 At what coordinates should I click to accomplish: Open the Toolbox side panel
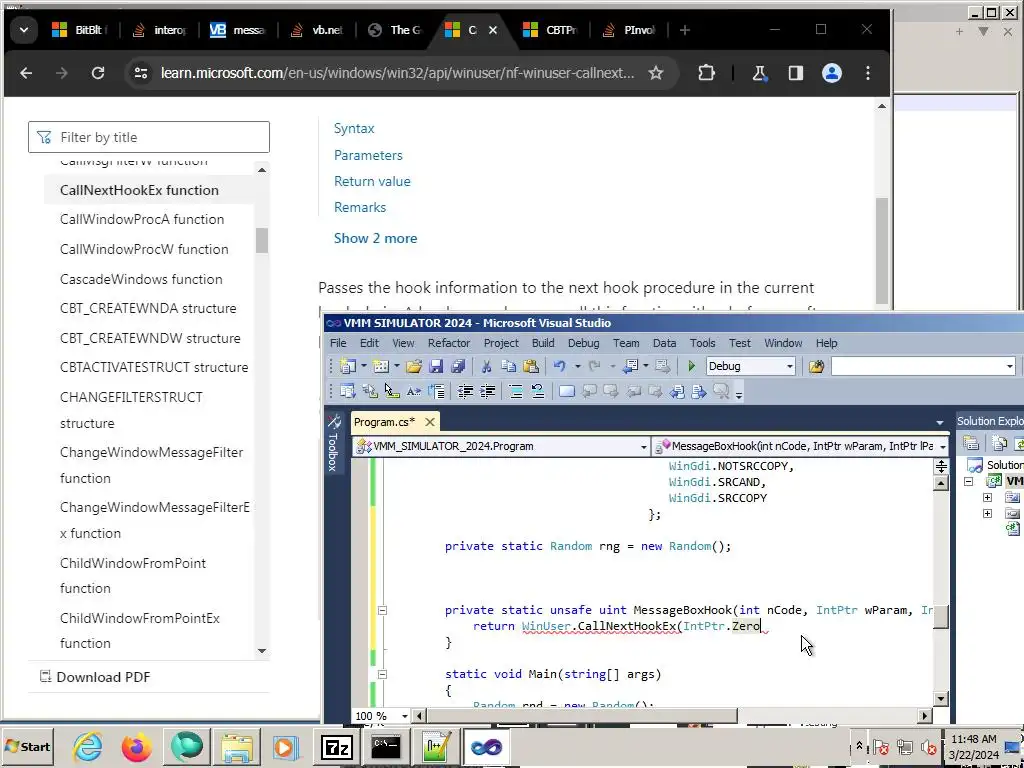click(334, 443)
